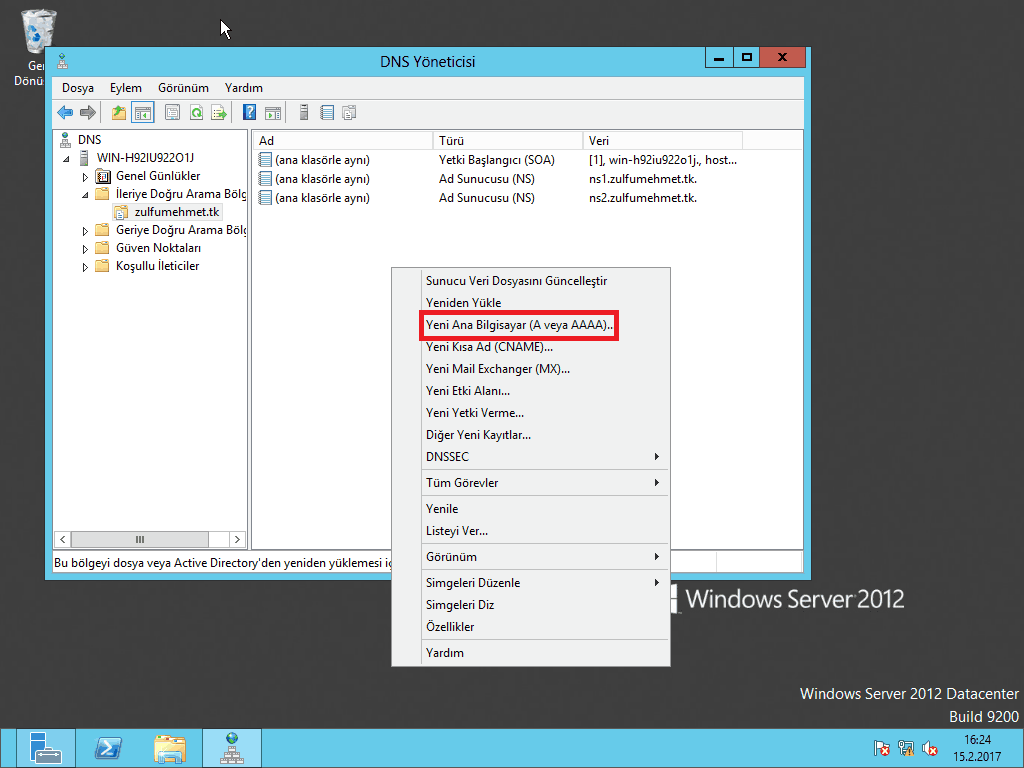Select the ns2.zulfumehmet.tk. record
This screenshot has width=1024, height=768.
click(x=643, y=198)
